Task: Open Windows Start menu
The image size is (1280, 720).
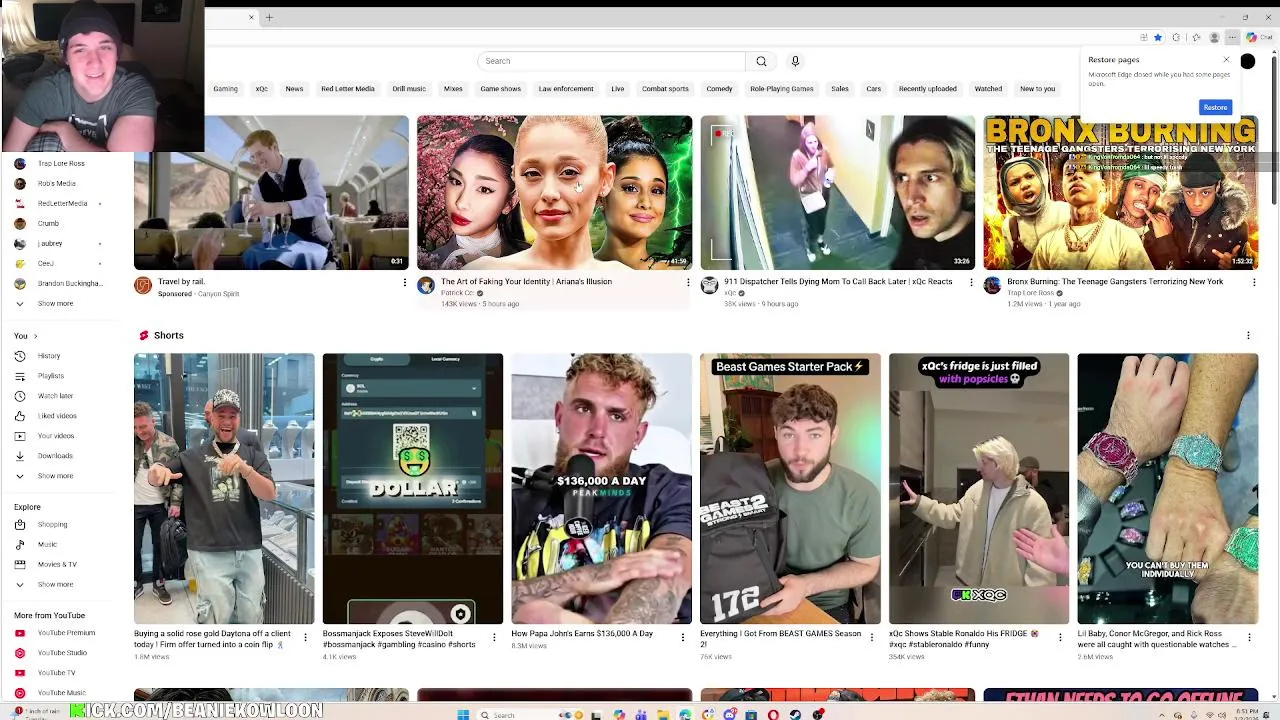Action: 463,714
